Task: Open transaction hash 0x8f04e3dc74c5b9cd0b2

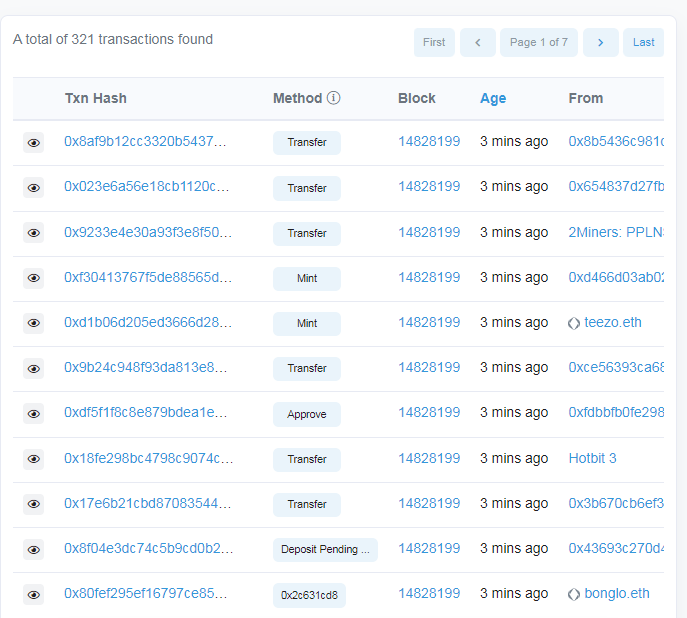Action: click(x=149, y=548)
